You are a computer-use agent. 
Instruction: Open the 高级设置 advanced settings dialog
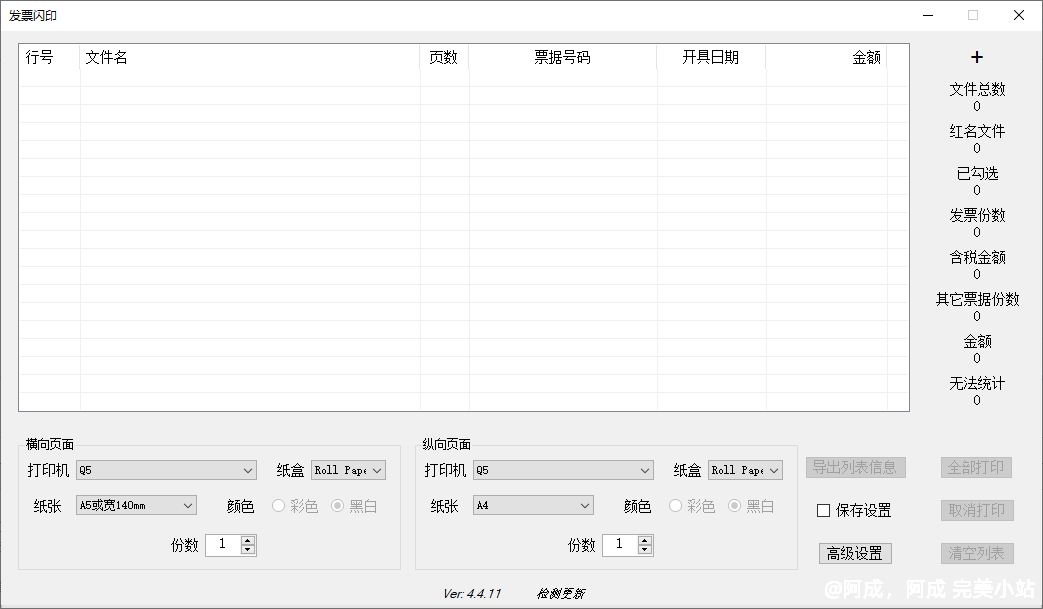click(855, 553)
